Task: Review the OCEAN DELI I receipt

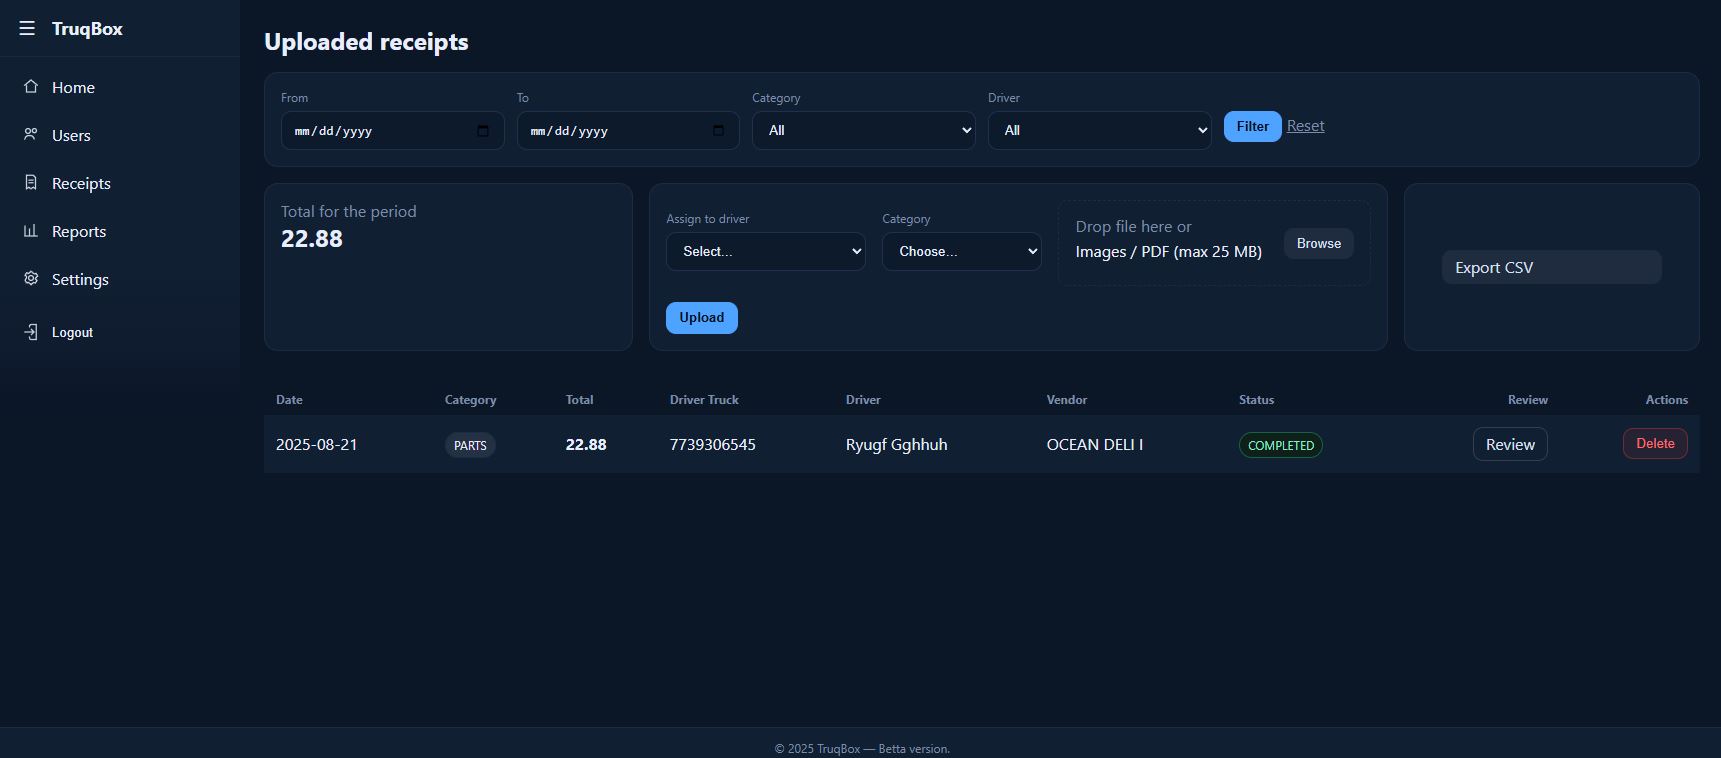Action: pyautogui.click(x=1509, y=444)
